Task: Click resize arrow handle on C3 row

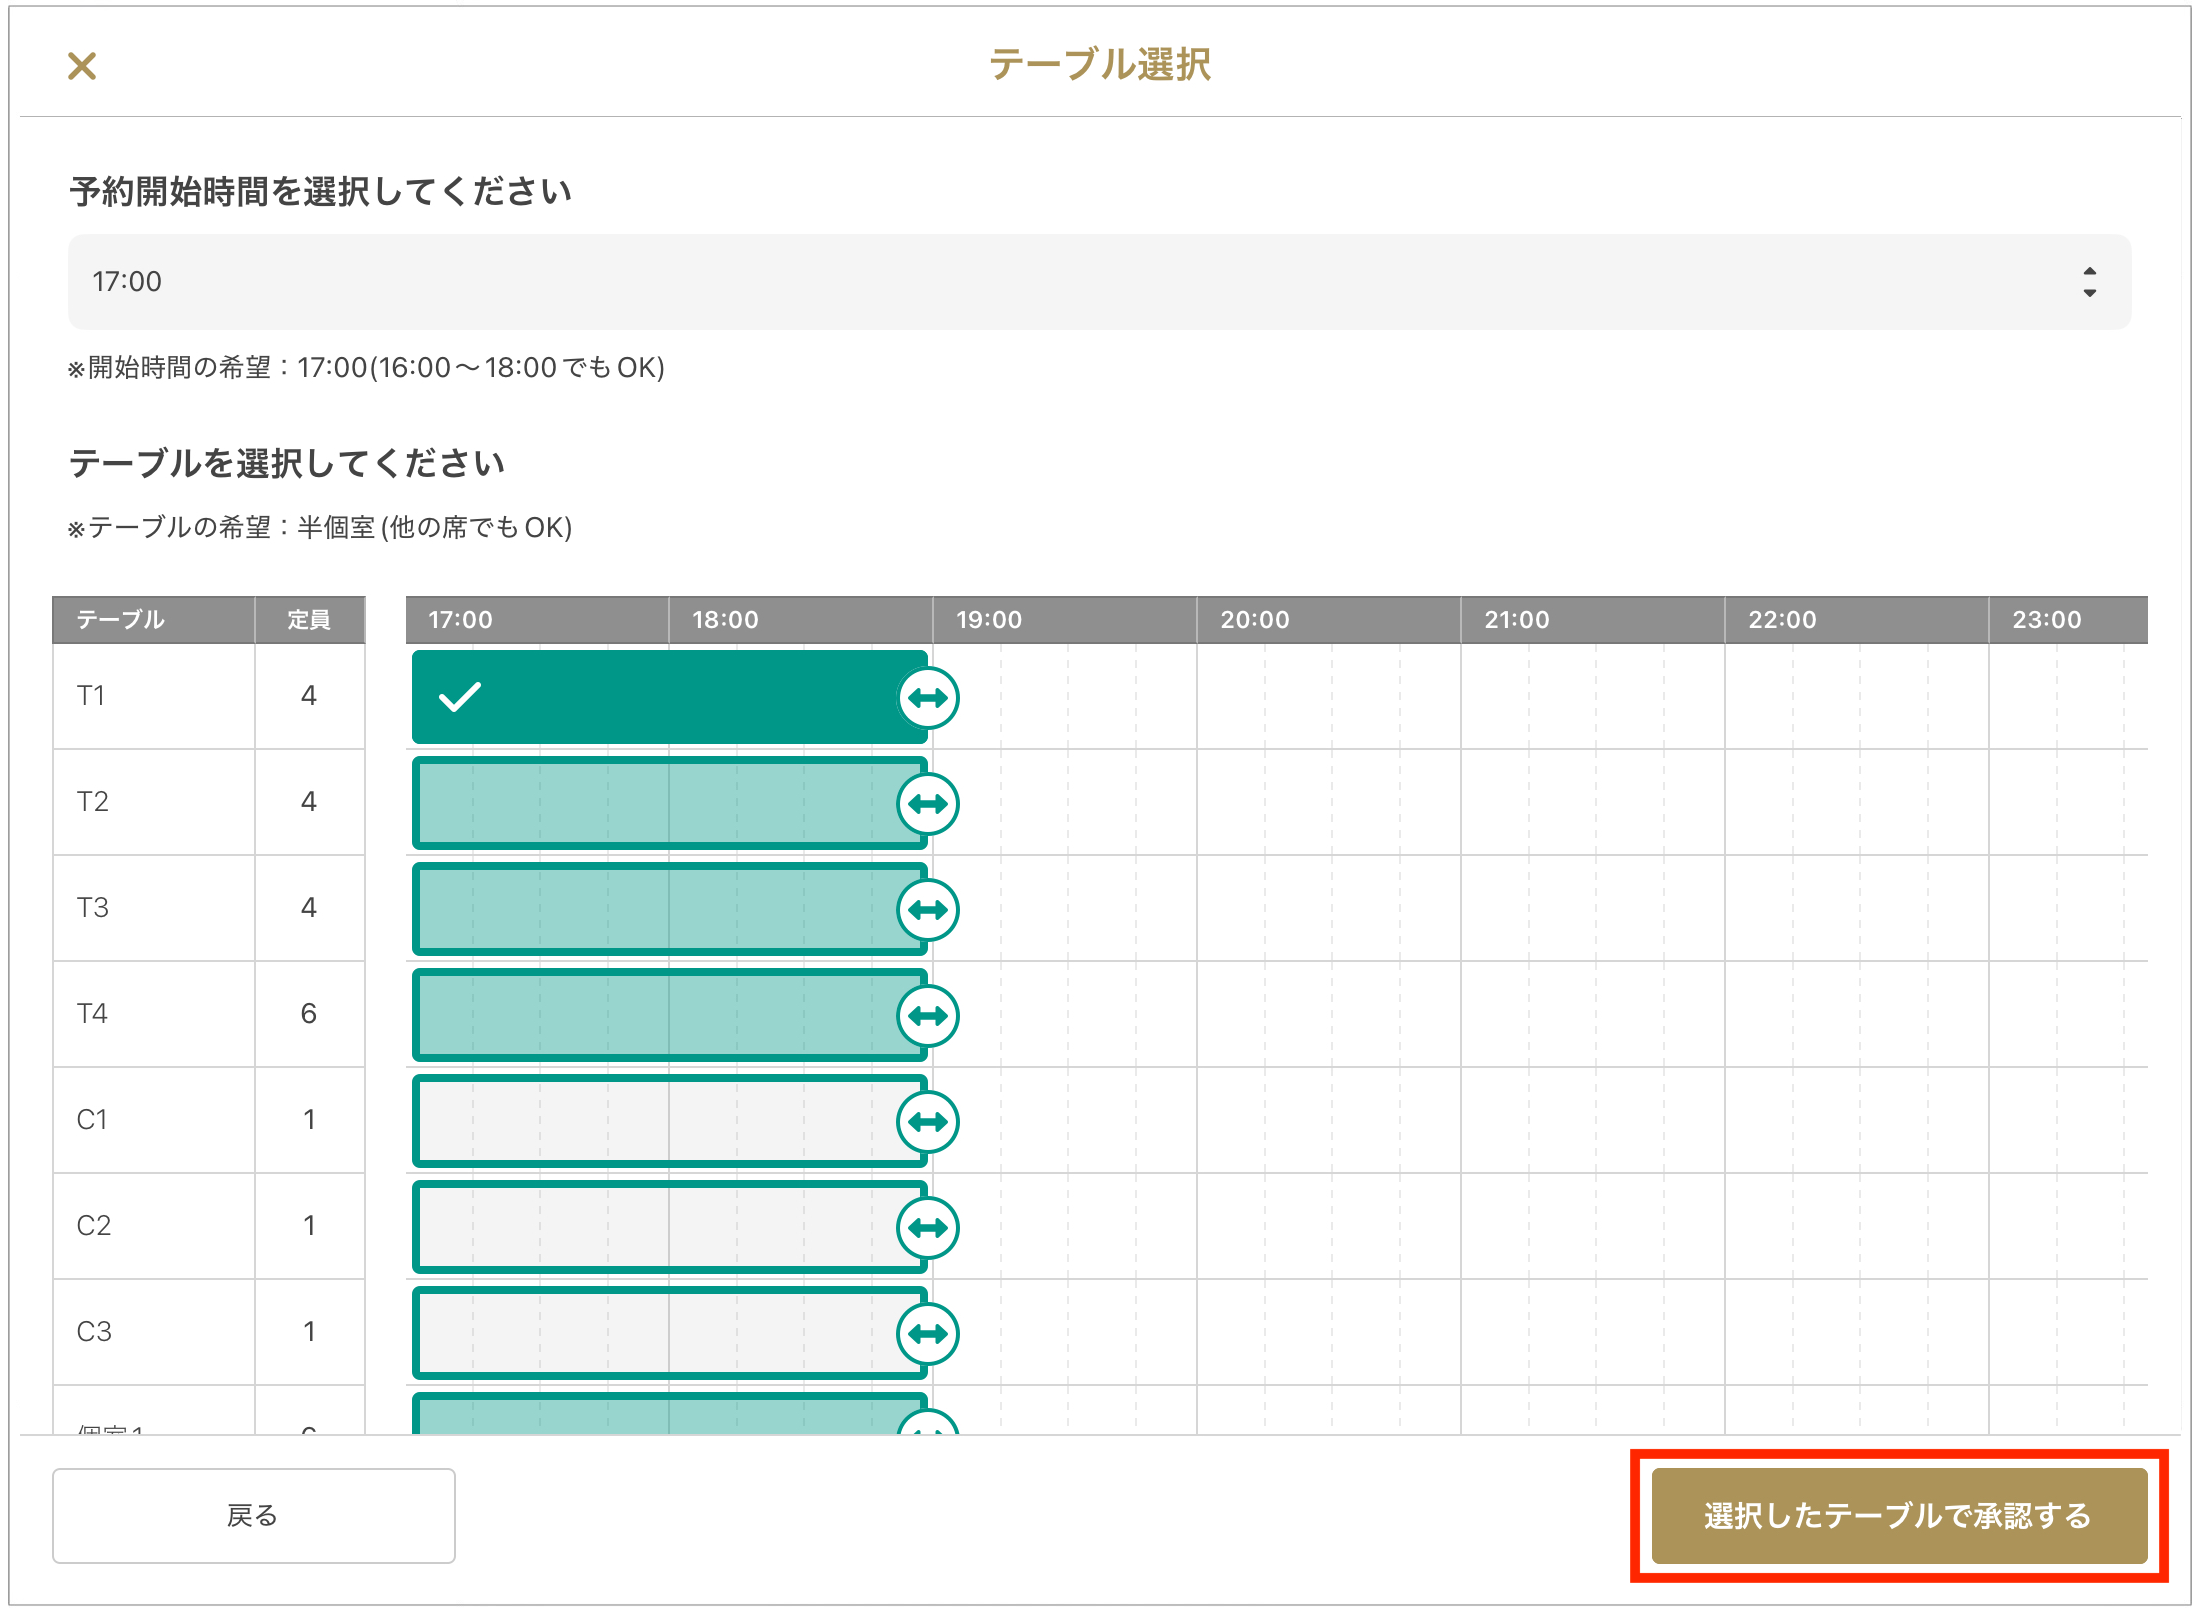Action: pyautogui.click(x=928, y=1334)
